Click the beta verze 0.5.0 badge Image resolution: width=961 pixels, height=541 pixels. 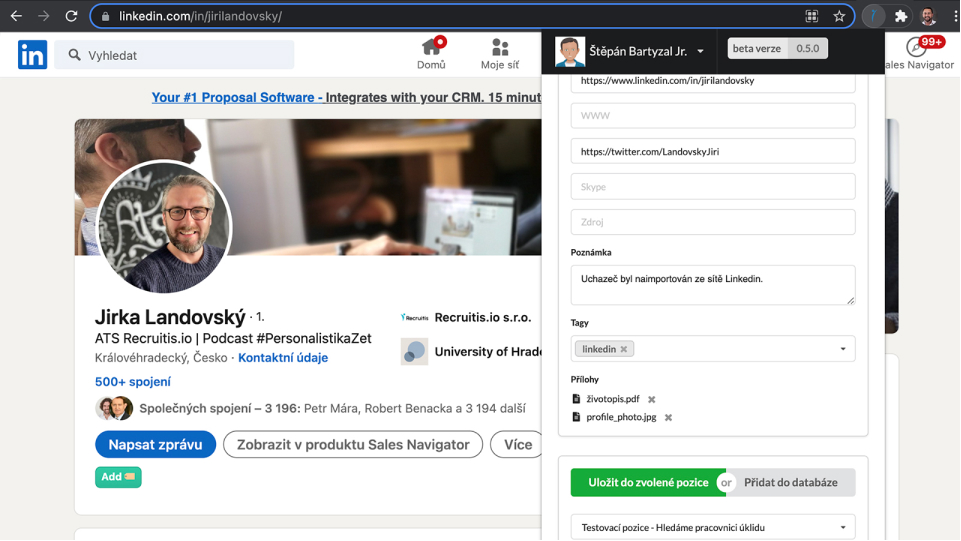[x=777, y=48]
